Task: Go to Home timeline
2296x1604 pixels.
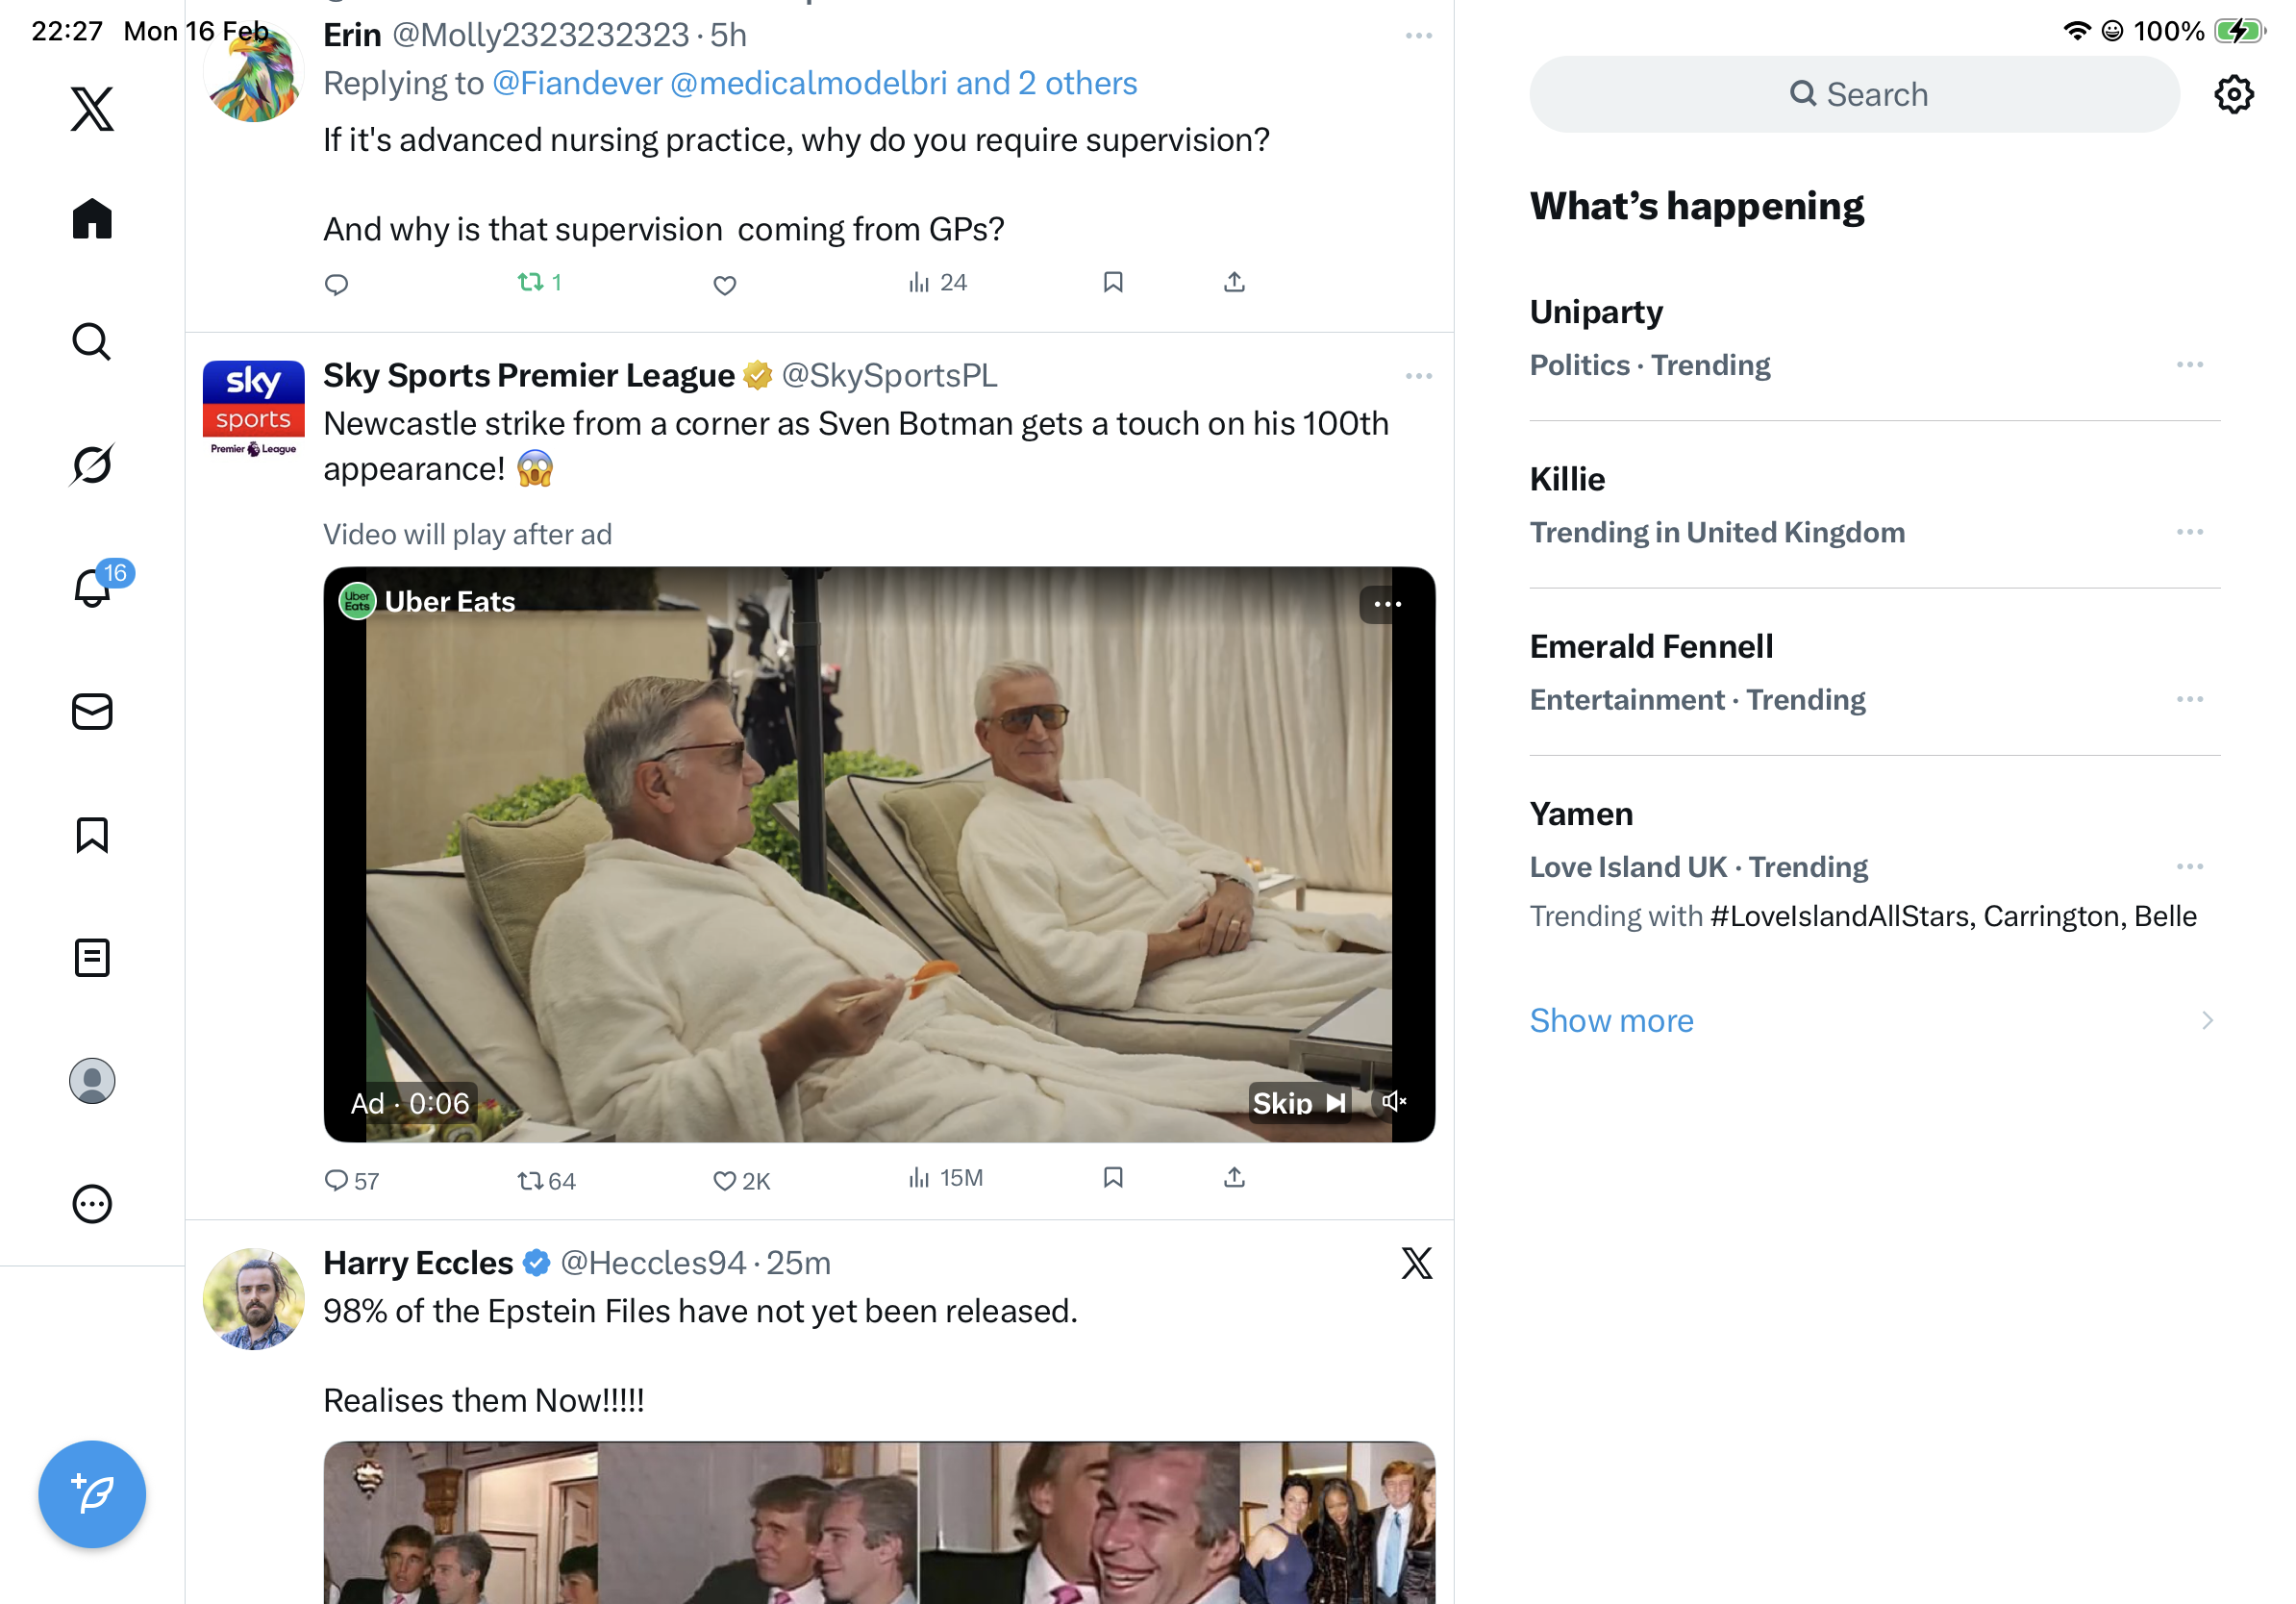Action: tap(92, 218)
